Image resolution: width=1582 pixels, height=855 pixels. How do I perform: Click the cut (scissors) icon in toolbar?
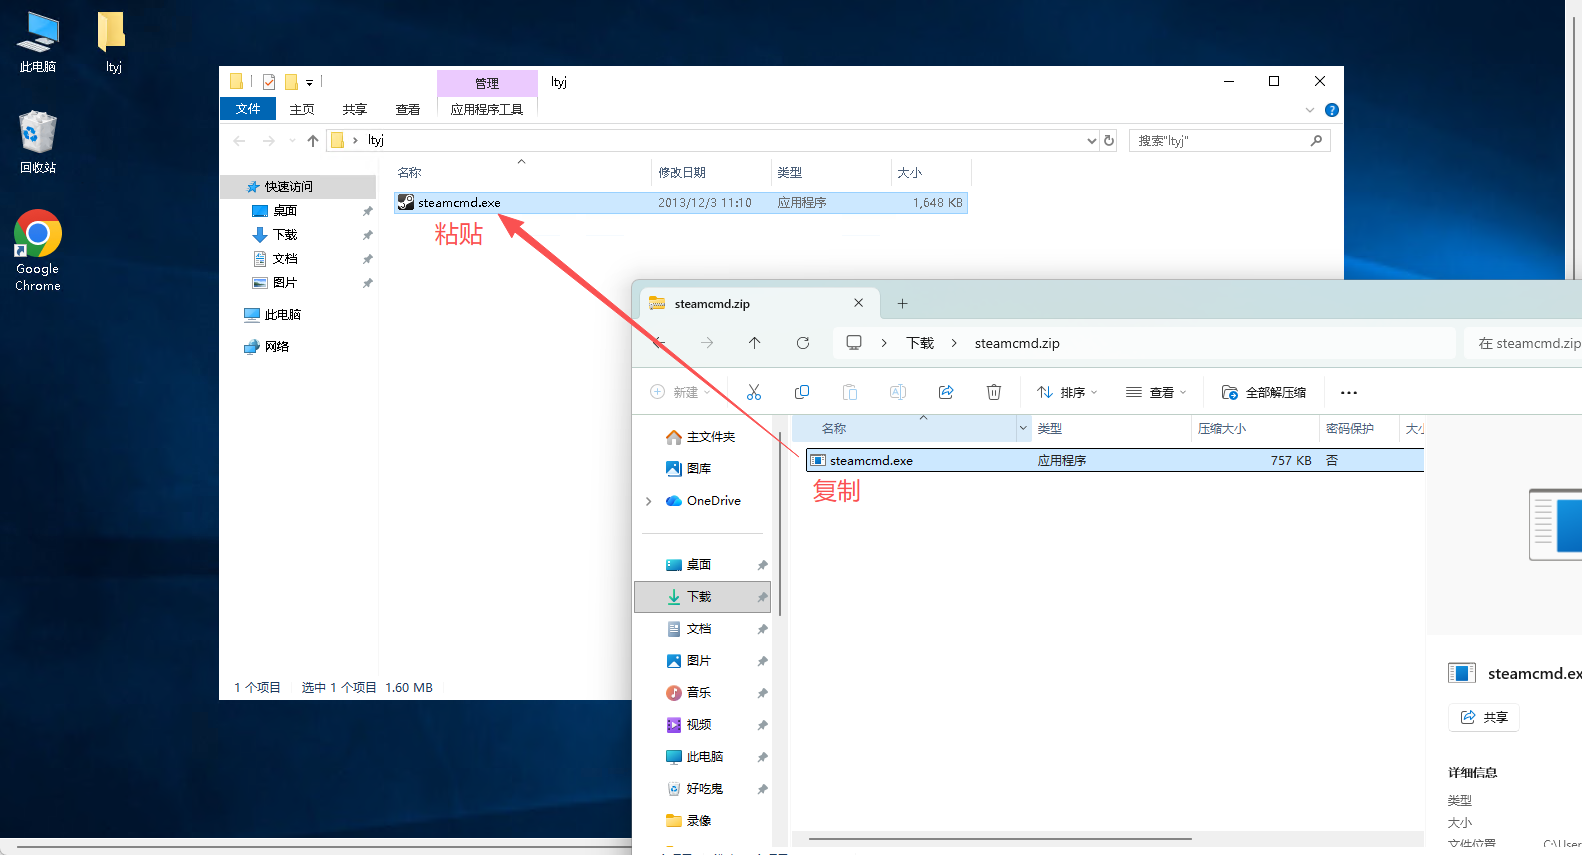pyautogui.click(x=754, y=392)
